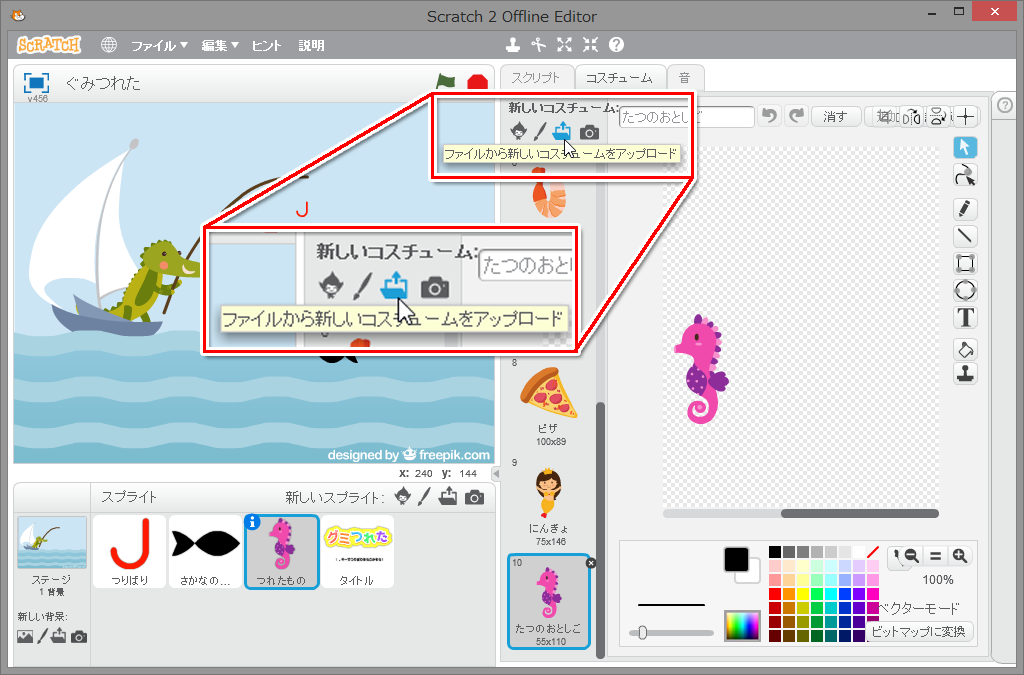This screenshot has height=675, width=1024.
Task: Switch to the スクリプト tab
Action: [536, 78]
